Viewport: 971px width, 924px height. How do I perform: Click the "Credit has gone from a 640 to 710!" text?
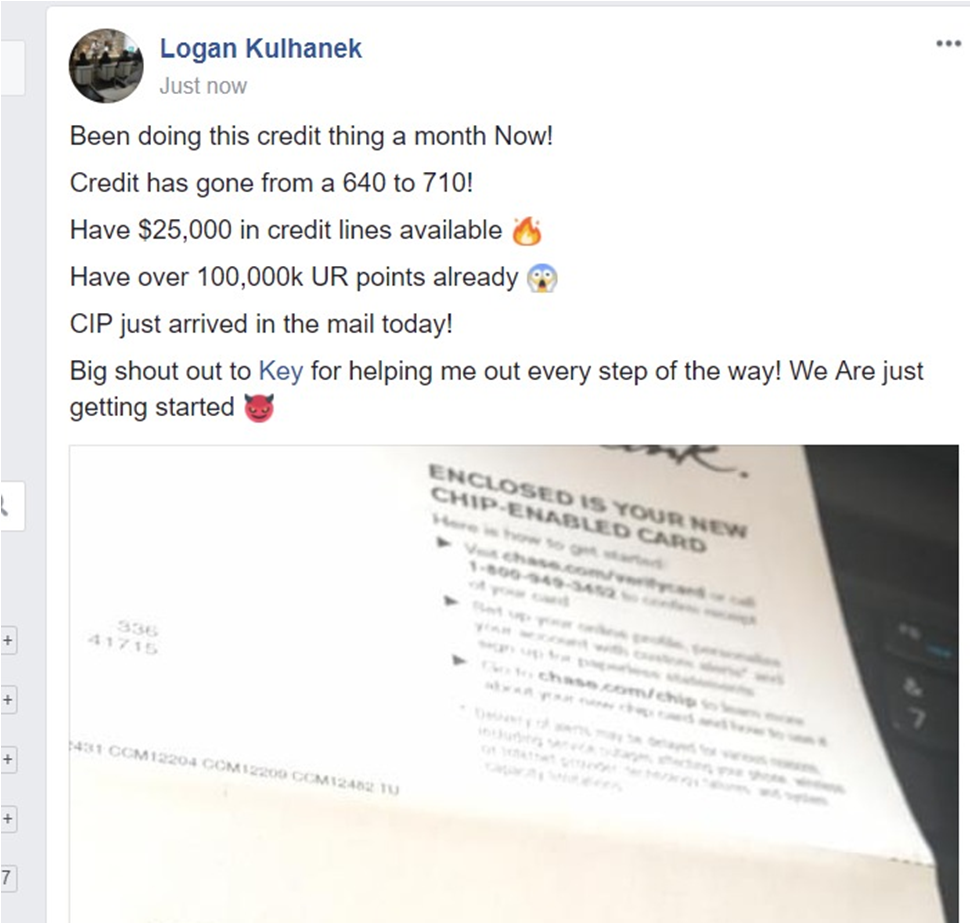[x=271, y=183]
